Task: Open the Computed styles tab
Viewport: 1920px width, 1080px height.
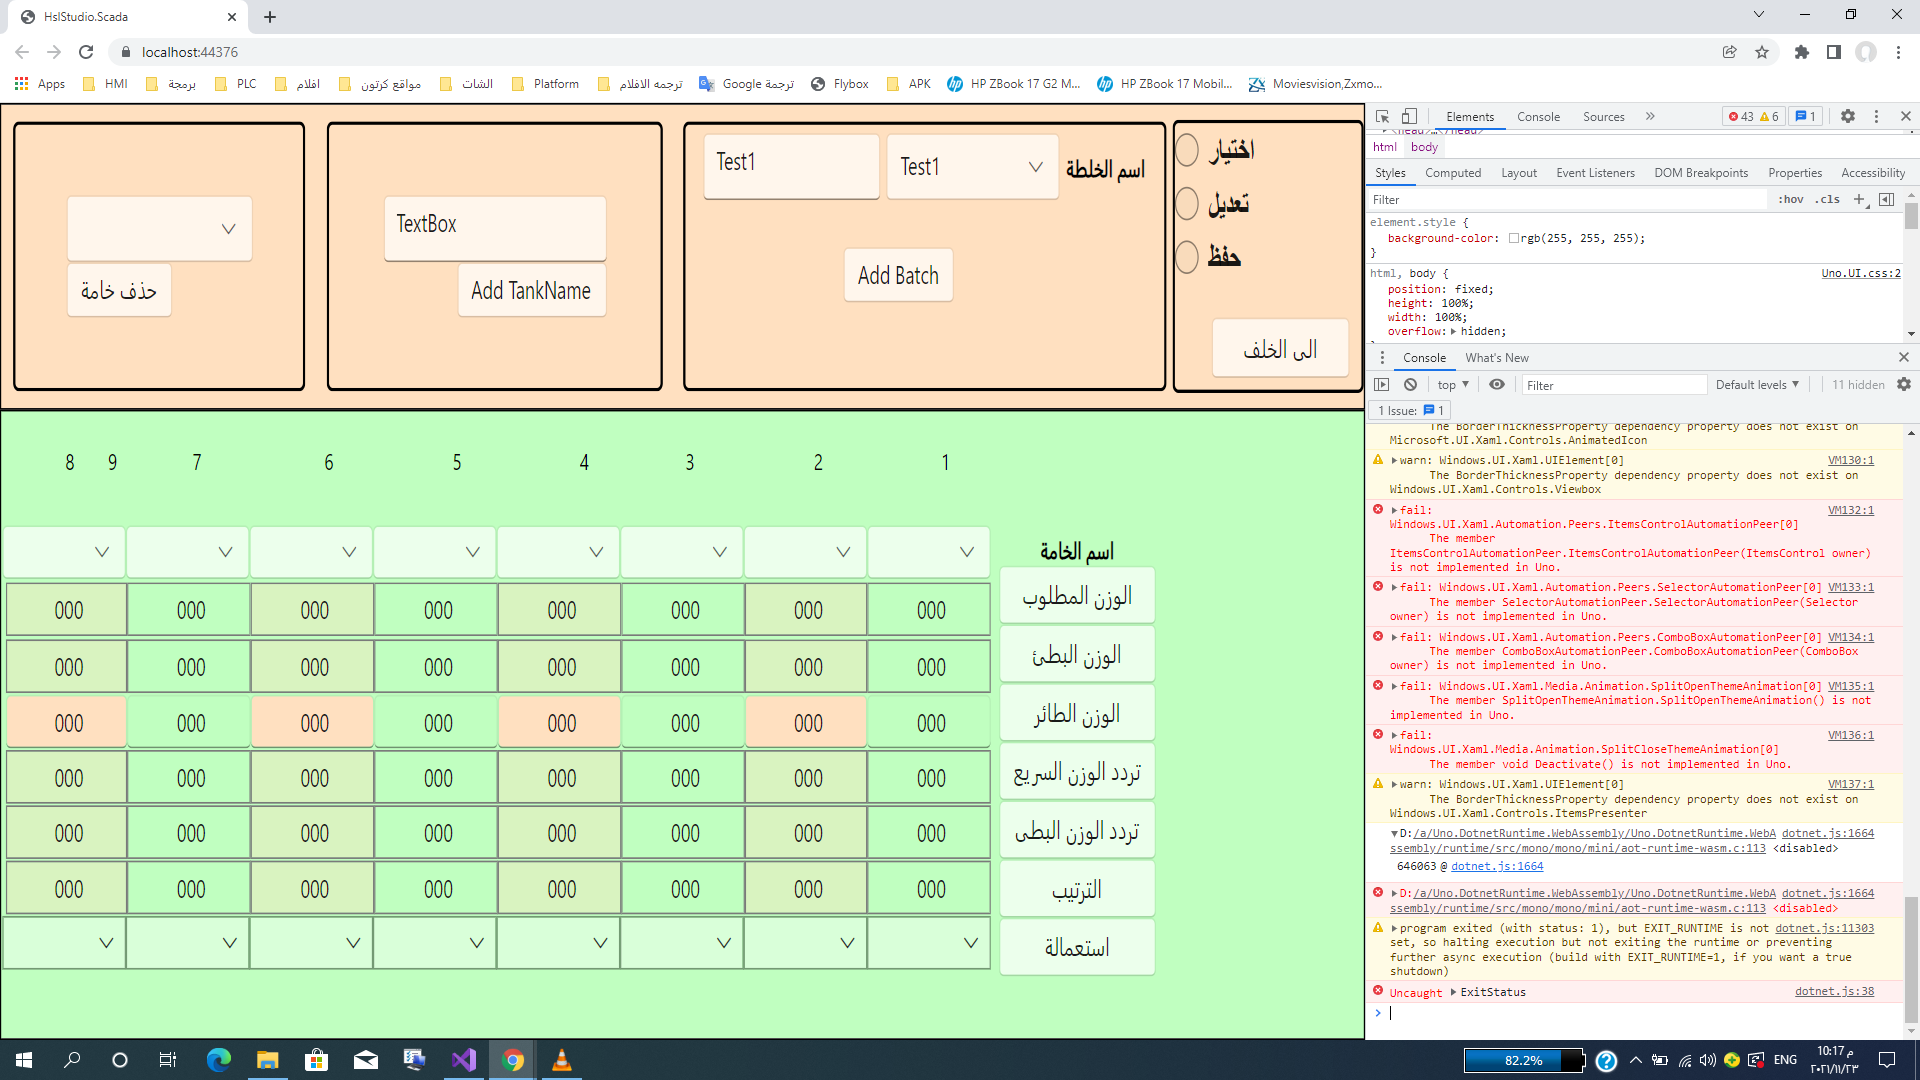Action: [1452, 173]
